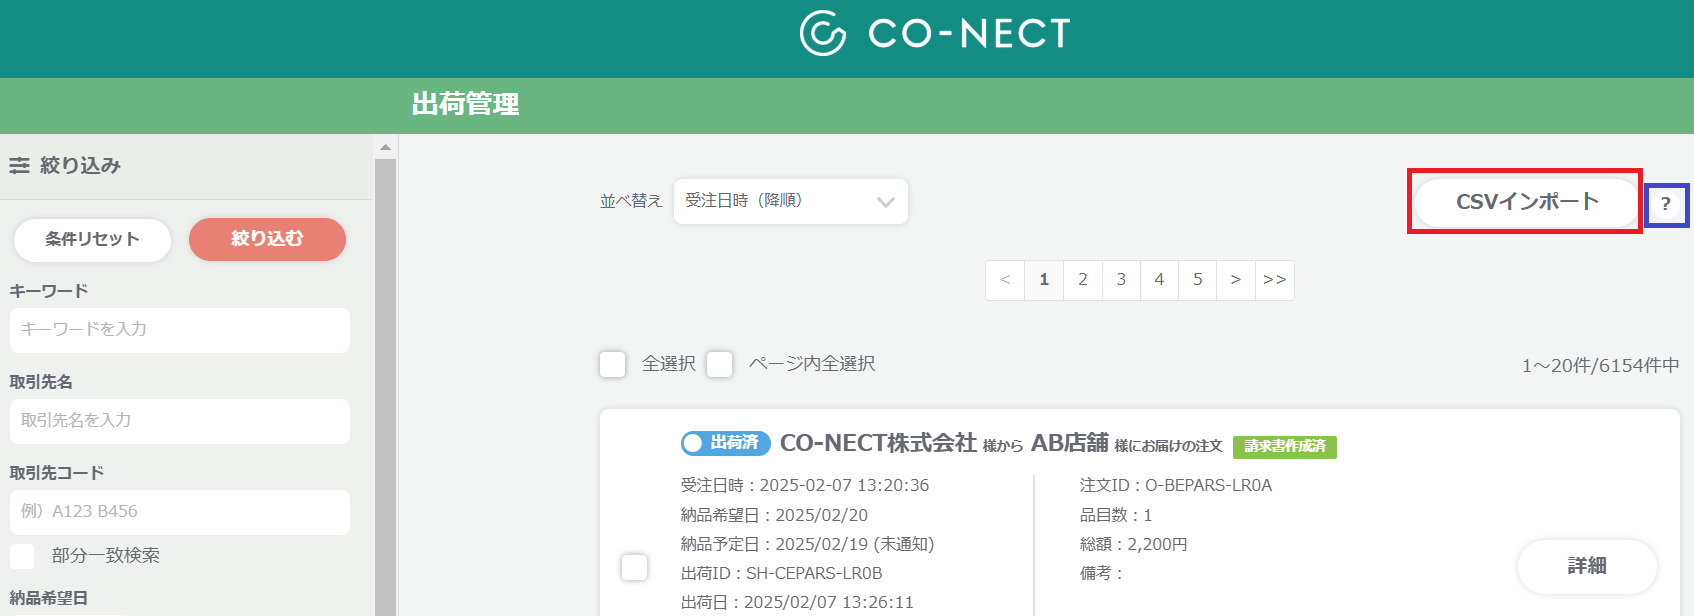Click the next page > arrow
Viewport: 1694px width, 616px height.
tap(1235, 280)
